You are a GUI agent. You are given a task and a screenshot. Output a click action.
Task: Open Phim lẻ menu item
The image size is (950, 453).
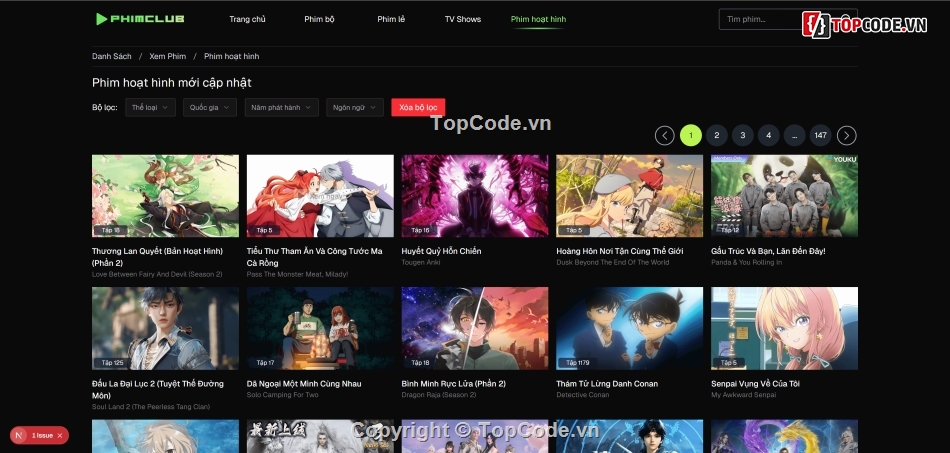point(391,19)
